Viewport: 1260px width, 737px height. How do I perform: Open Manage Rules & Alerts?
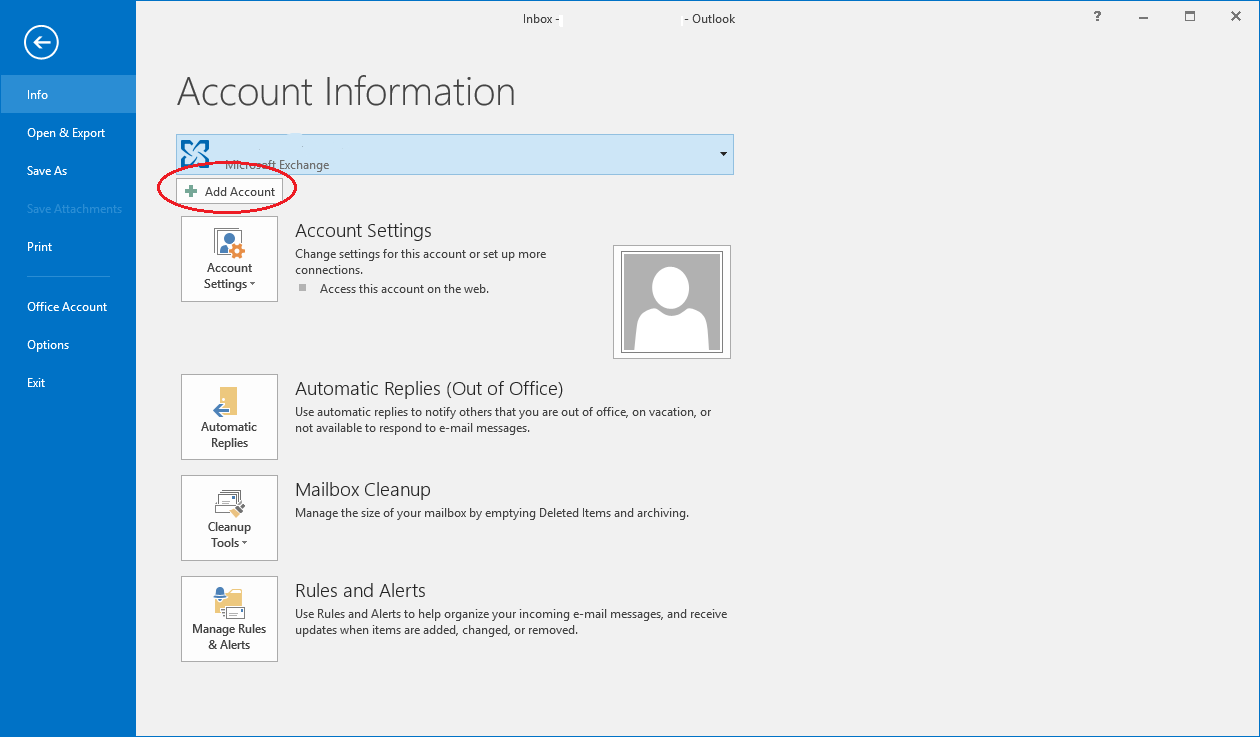click(229, 619)
